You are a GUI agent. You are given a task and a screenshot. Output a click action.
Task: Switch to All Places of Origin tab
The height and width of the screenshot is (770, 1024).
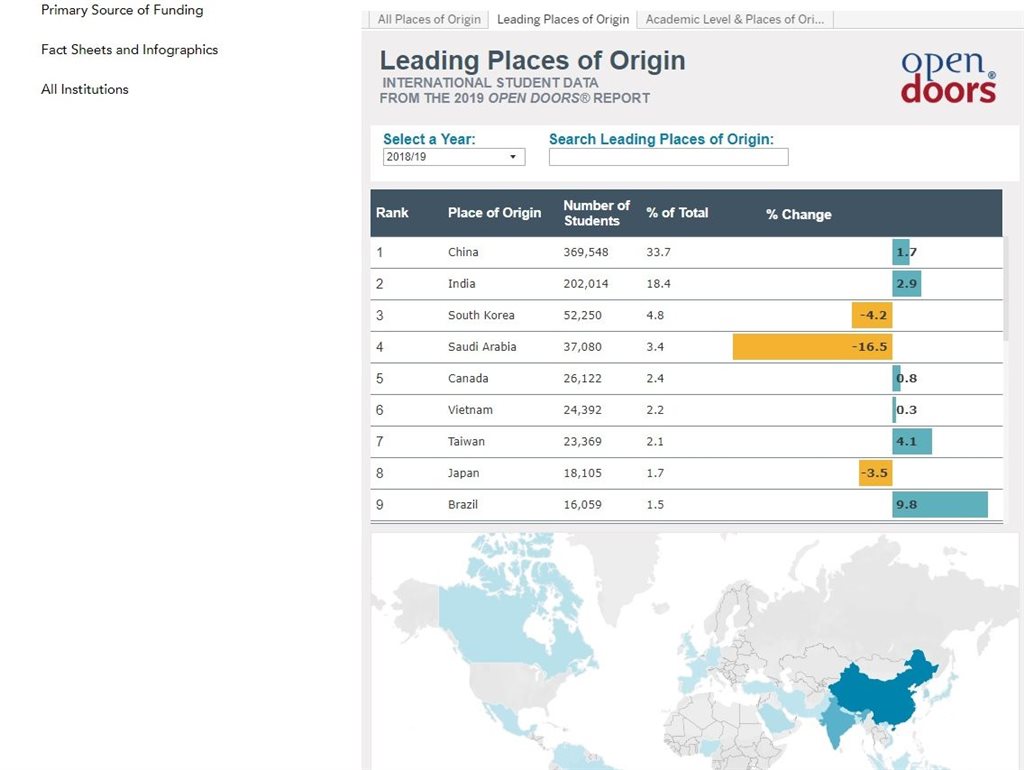point(428,20)
